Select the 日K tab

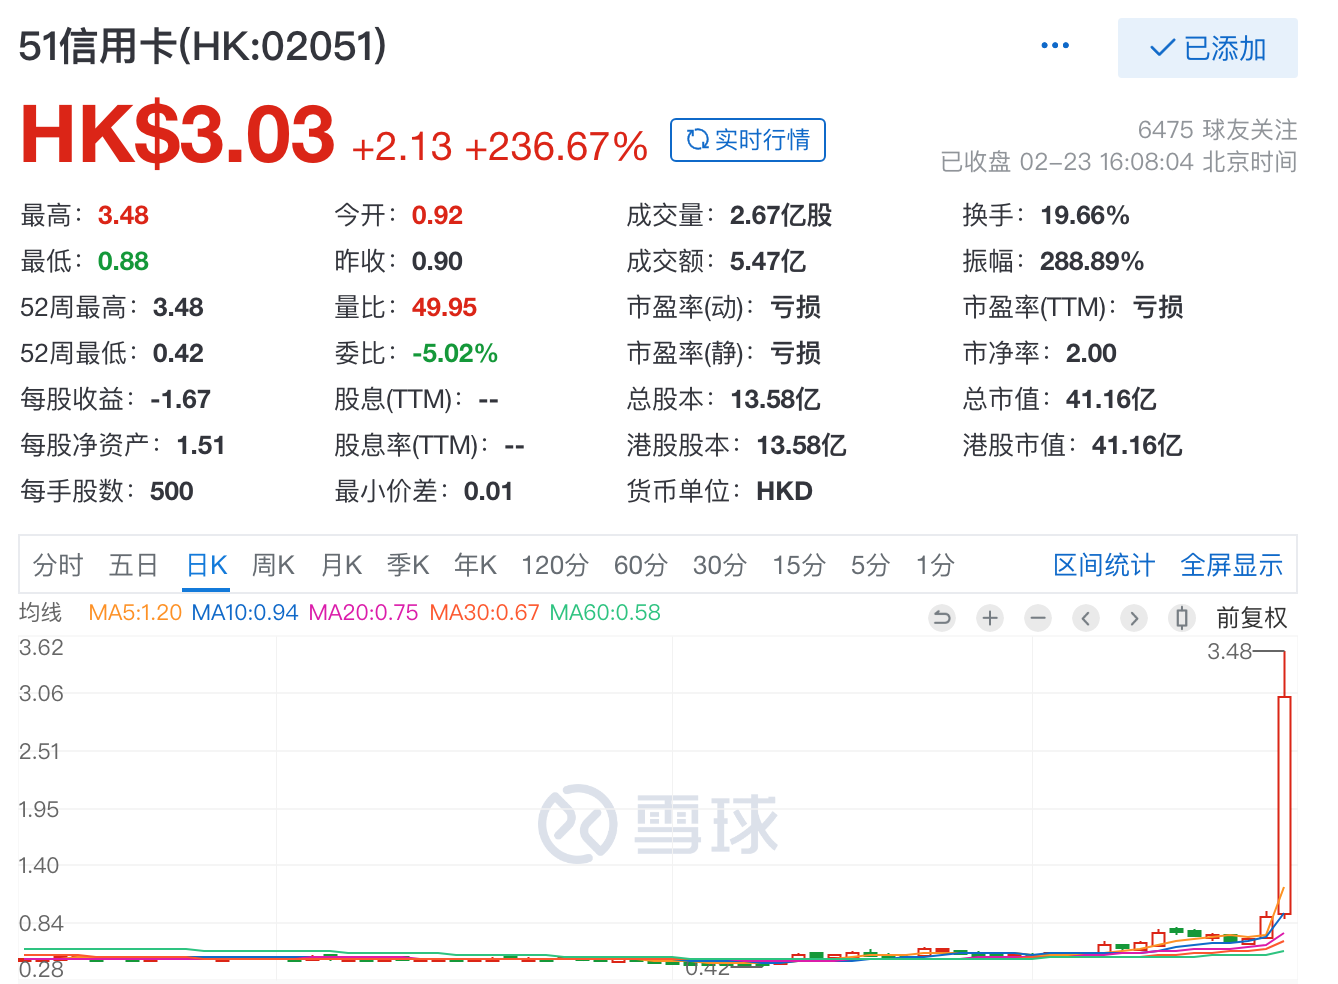(208, 565)
